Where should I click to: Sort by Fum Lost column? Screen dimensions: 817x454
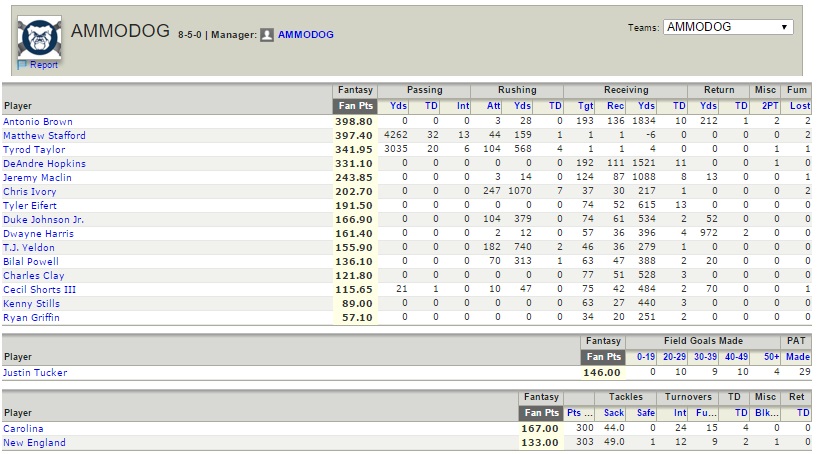[800, 106]
